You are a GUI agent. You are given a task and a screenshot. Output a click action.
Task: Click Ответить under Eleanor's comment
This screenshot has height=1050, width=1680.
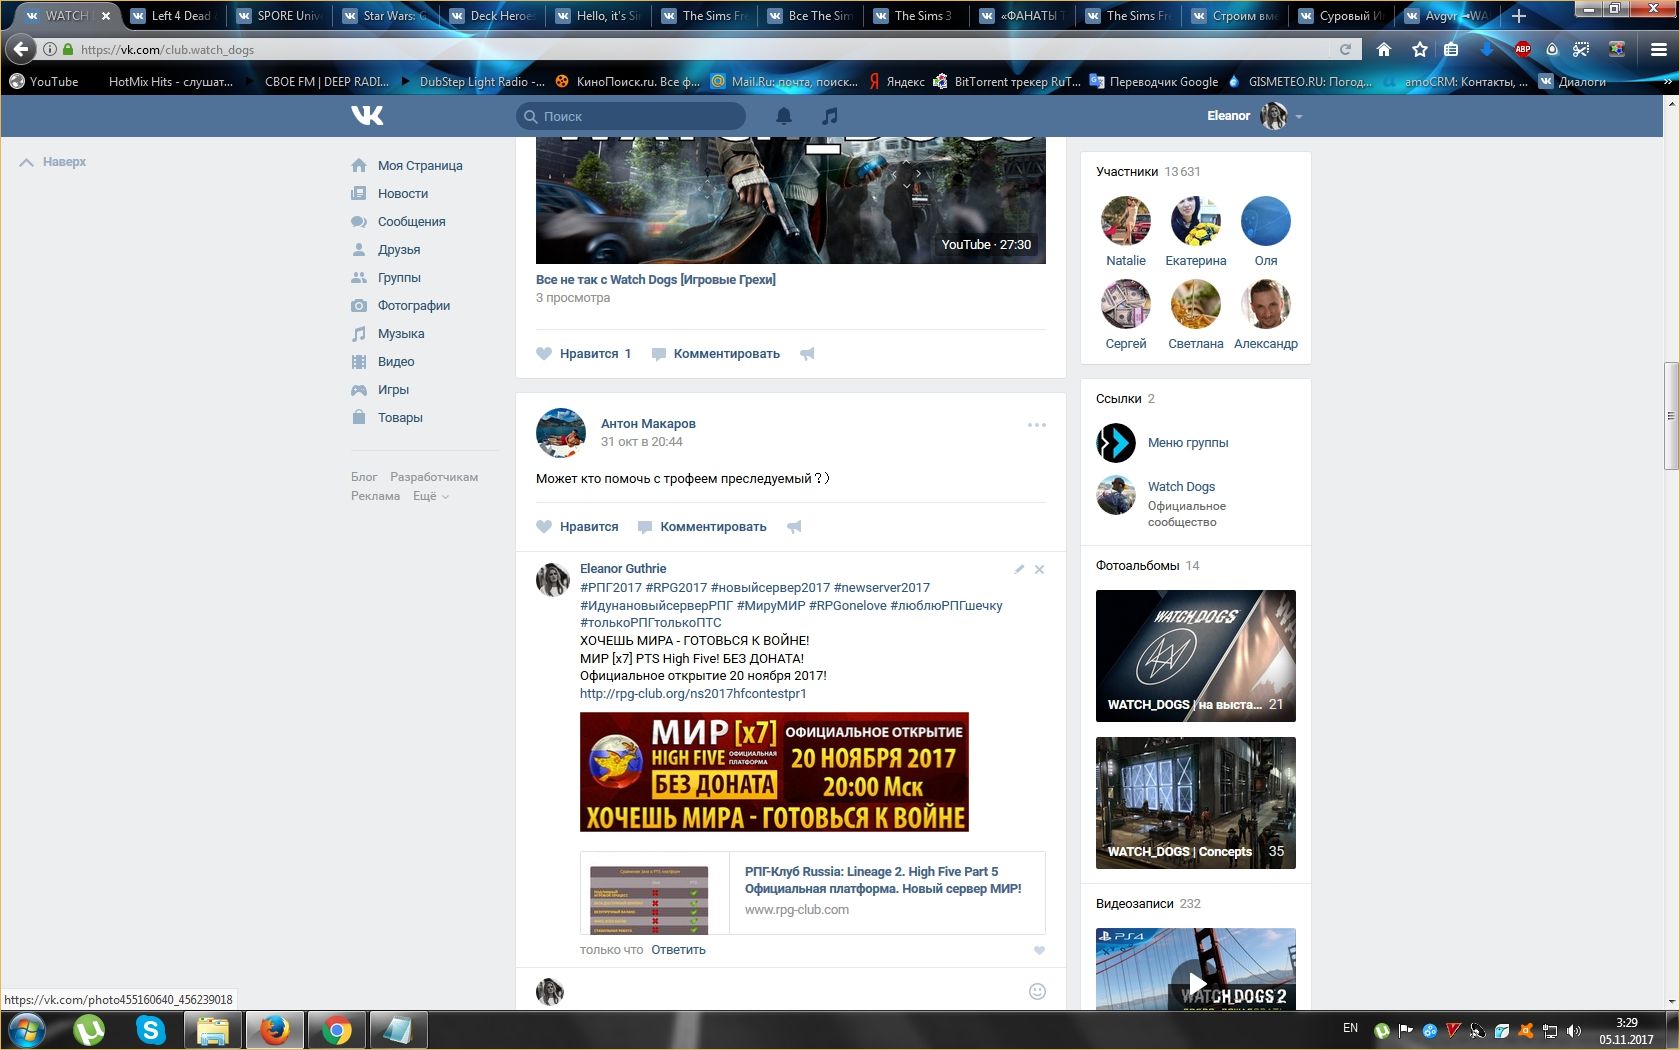pyautogui.click(x=678, y=950)
